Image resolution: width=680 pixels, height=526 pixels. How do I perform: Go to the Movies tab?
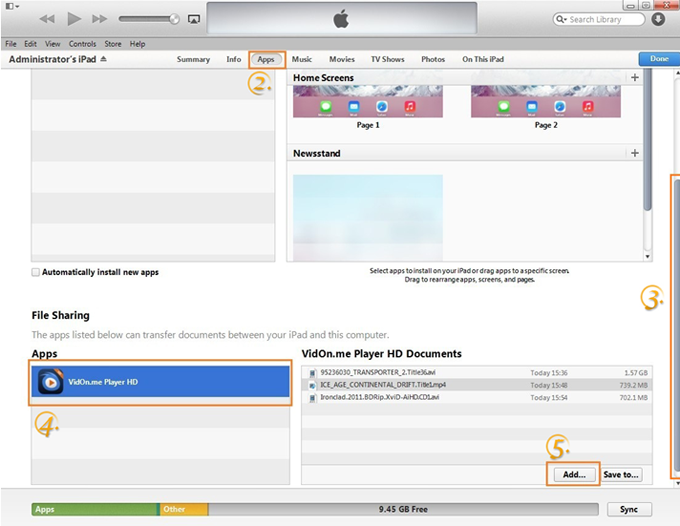[x=342, y=59]
